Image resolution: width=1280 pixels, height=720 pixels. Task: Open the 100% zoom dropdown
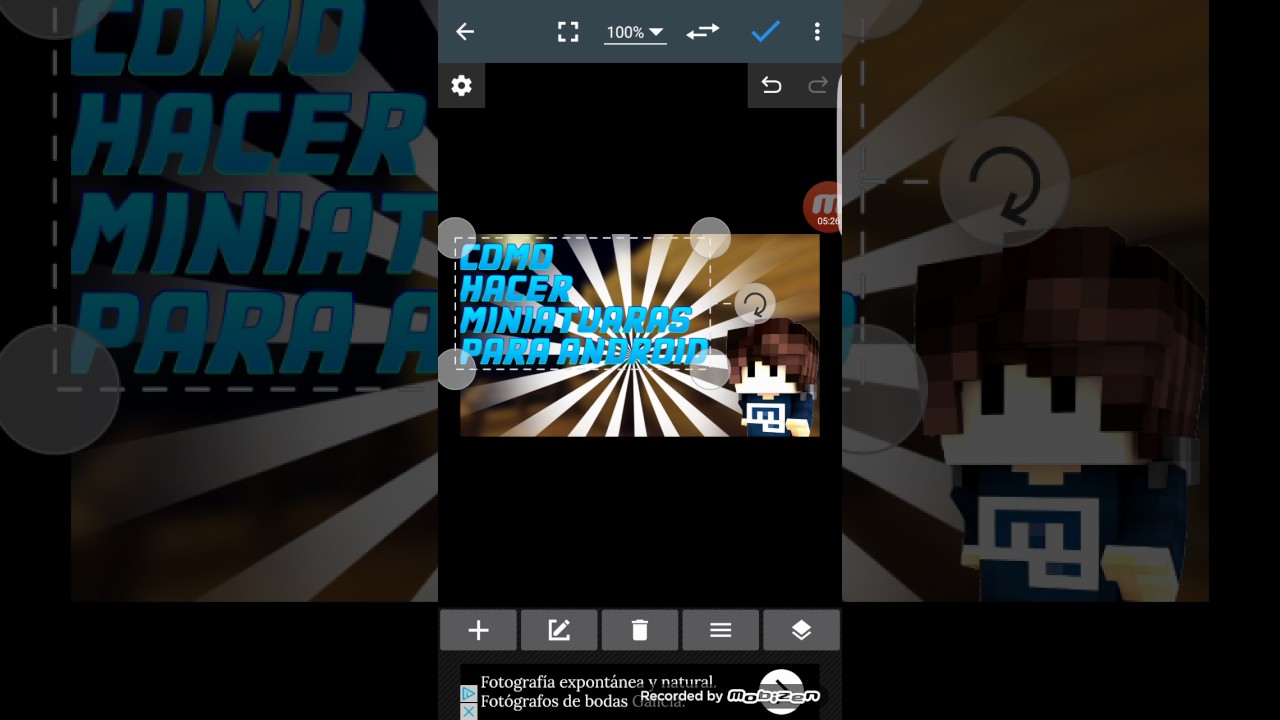[x=634, y=32]
